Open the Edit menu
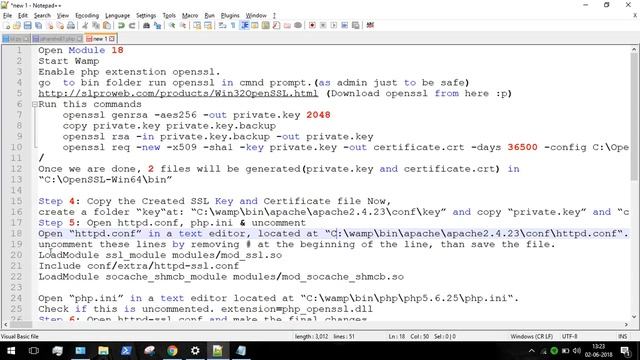This screenshot has width=640, height=360. point(23,16)
